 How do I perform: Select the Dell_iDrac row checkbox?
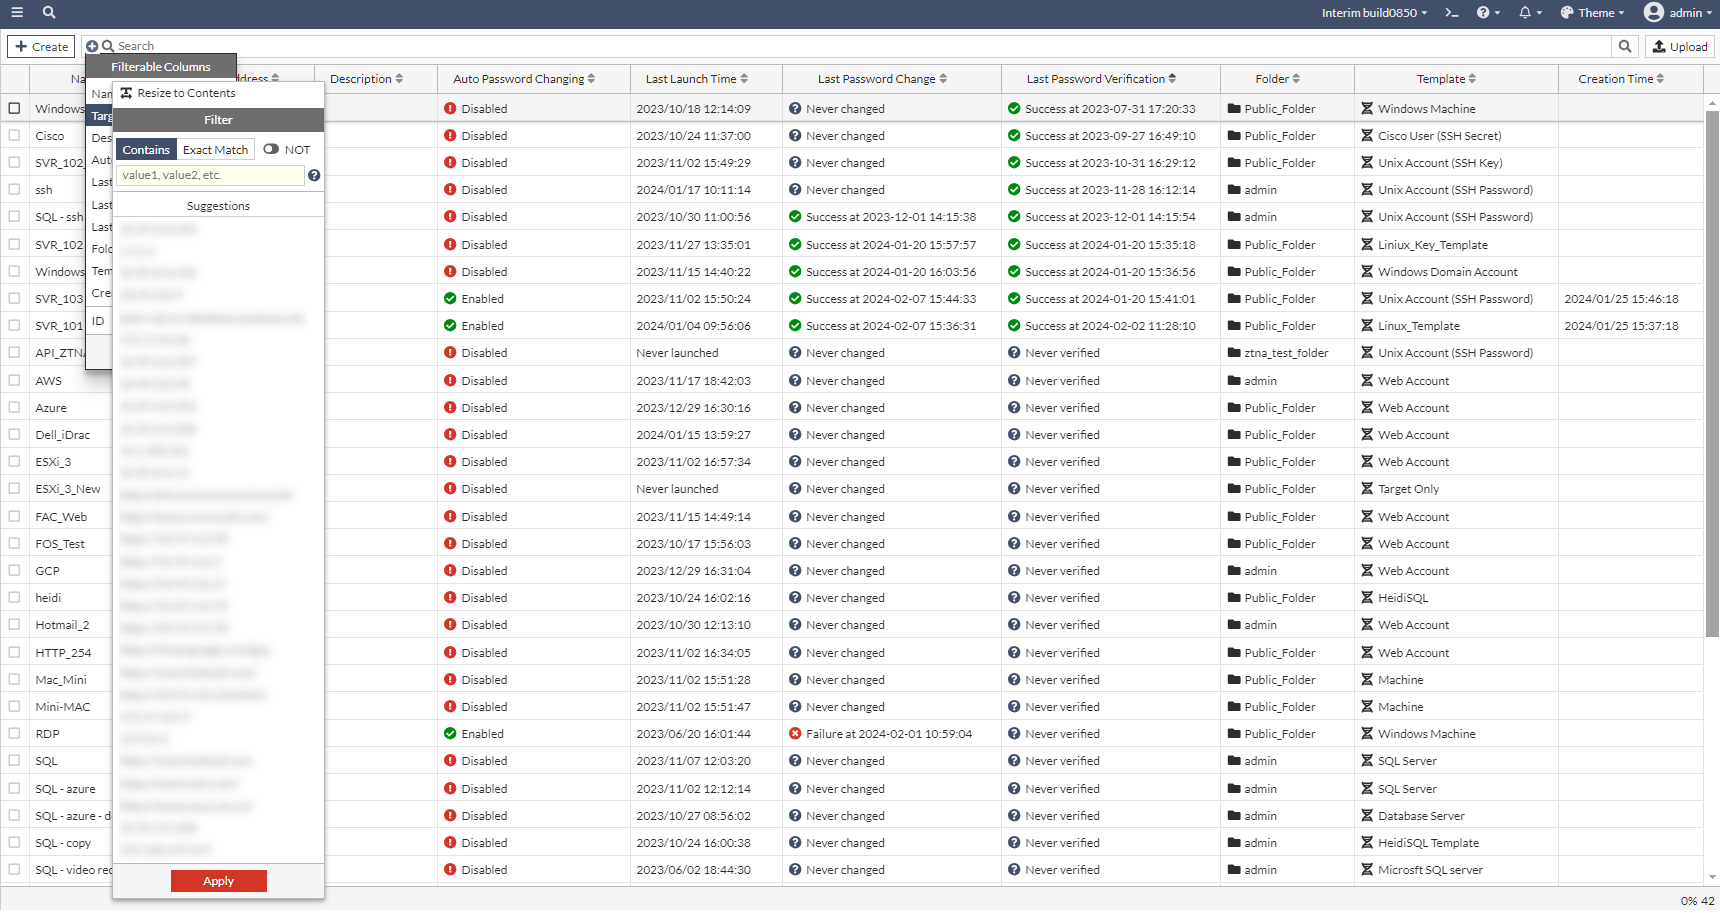15,434
